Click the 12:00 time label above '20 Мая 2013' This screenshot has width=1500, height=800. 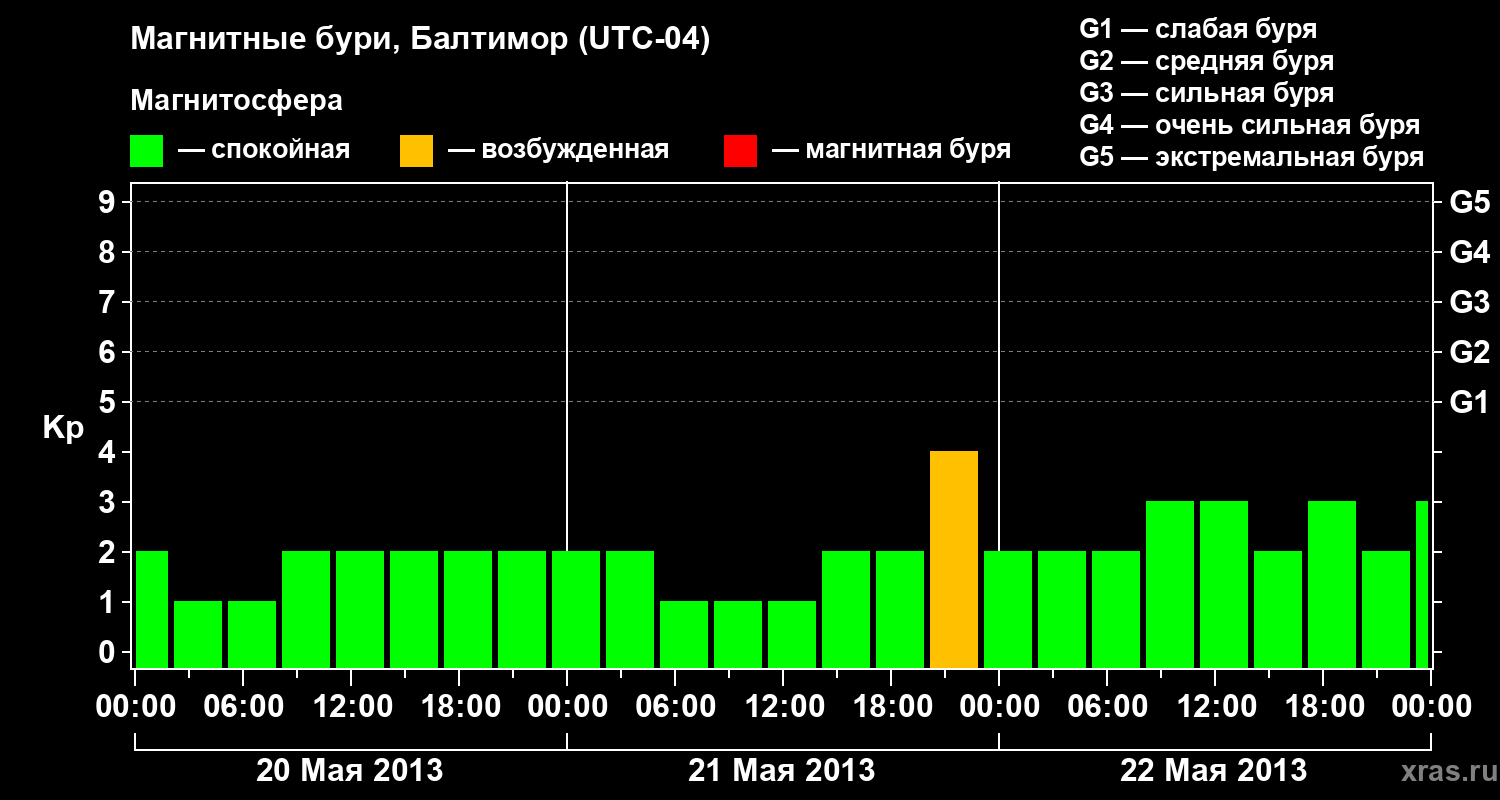[352, 707]
